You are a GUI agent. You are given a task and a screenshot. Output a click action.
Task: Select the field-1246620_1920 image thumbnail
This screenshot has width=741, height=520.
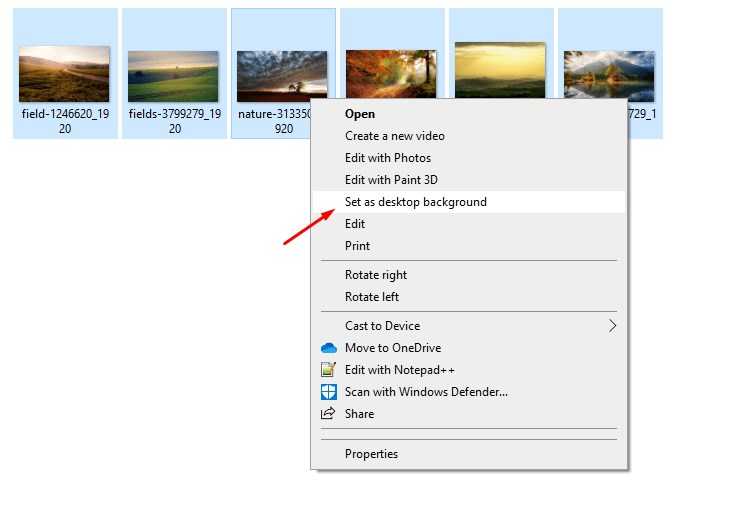(x=64, y=74)
